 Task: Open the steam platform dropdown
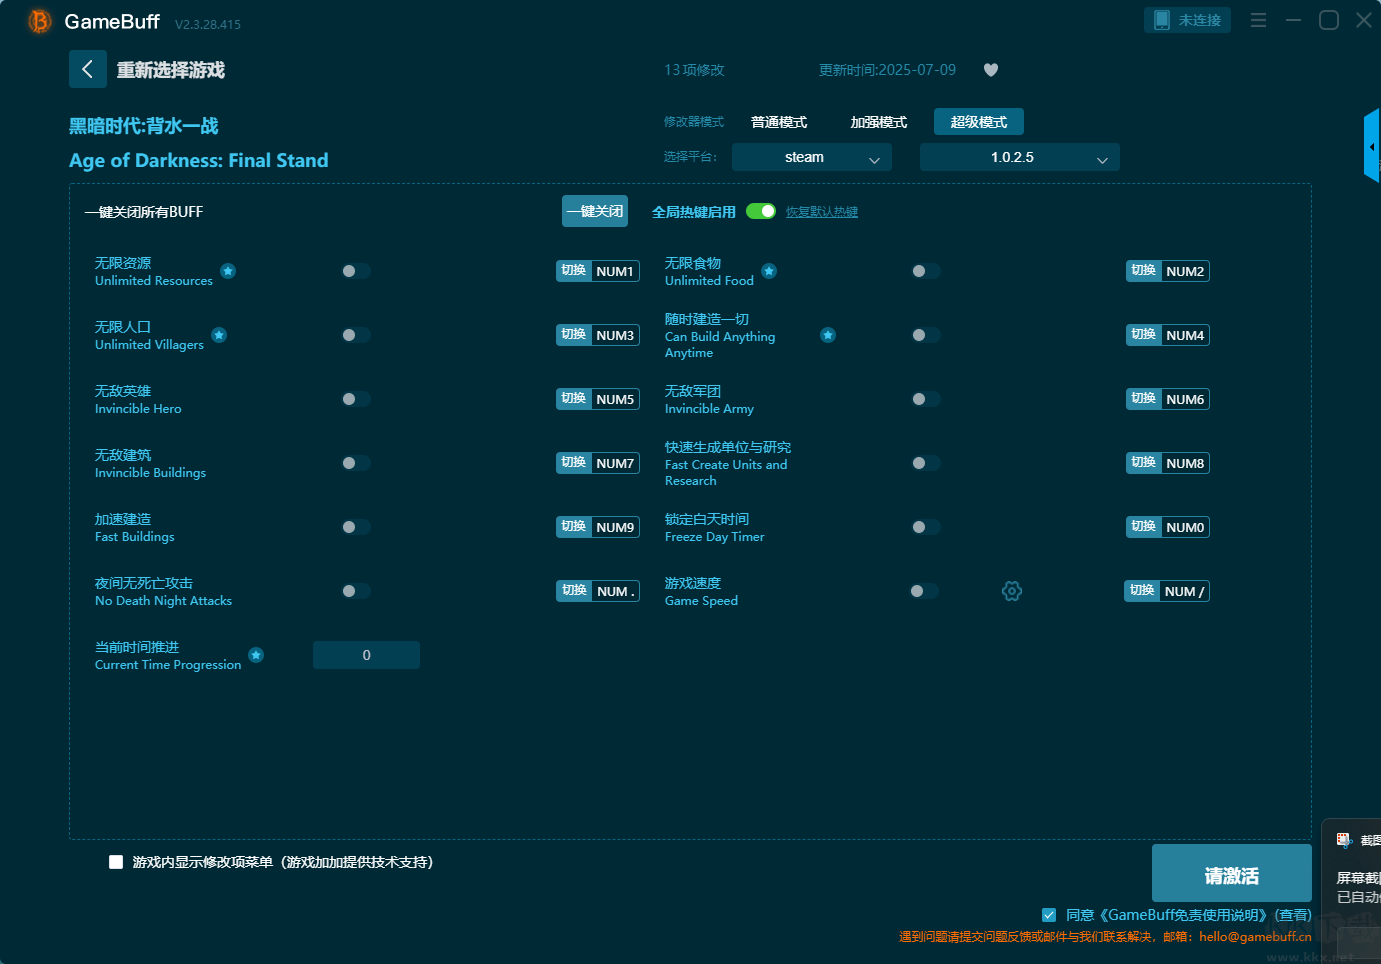pyautogui.click(x=812, y=157)
